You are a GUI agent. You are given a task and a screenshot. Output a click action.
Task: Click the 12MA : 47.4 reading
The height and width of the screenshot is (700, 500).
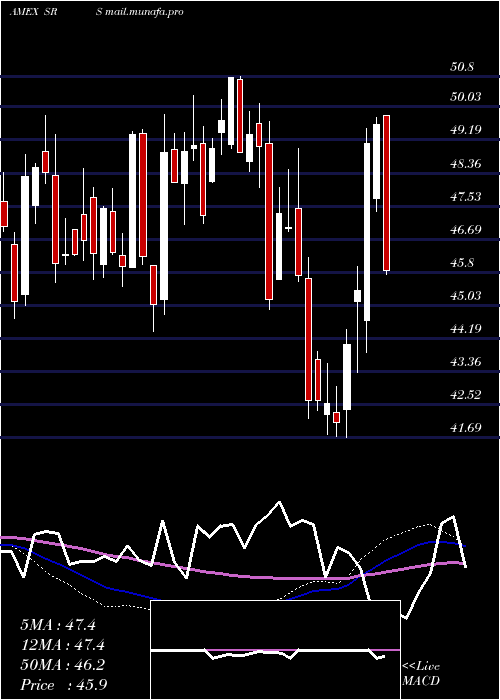pyautogui.click(x=62, y=645)
